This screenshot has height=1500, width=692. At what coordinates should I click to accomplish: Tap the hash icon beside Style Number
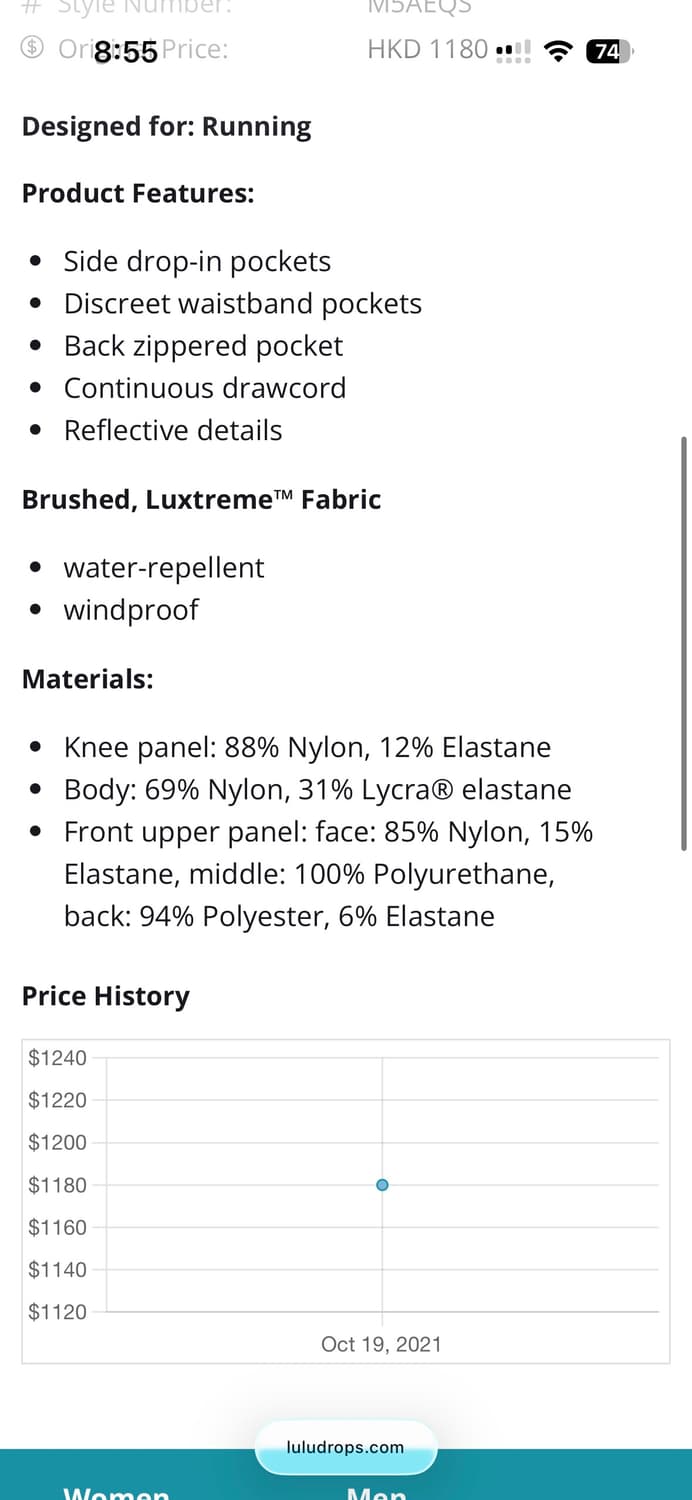[x=32, y=6]
